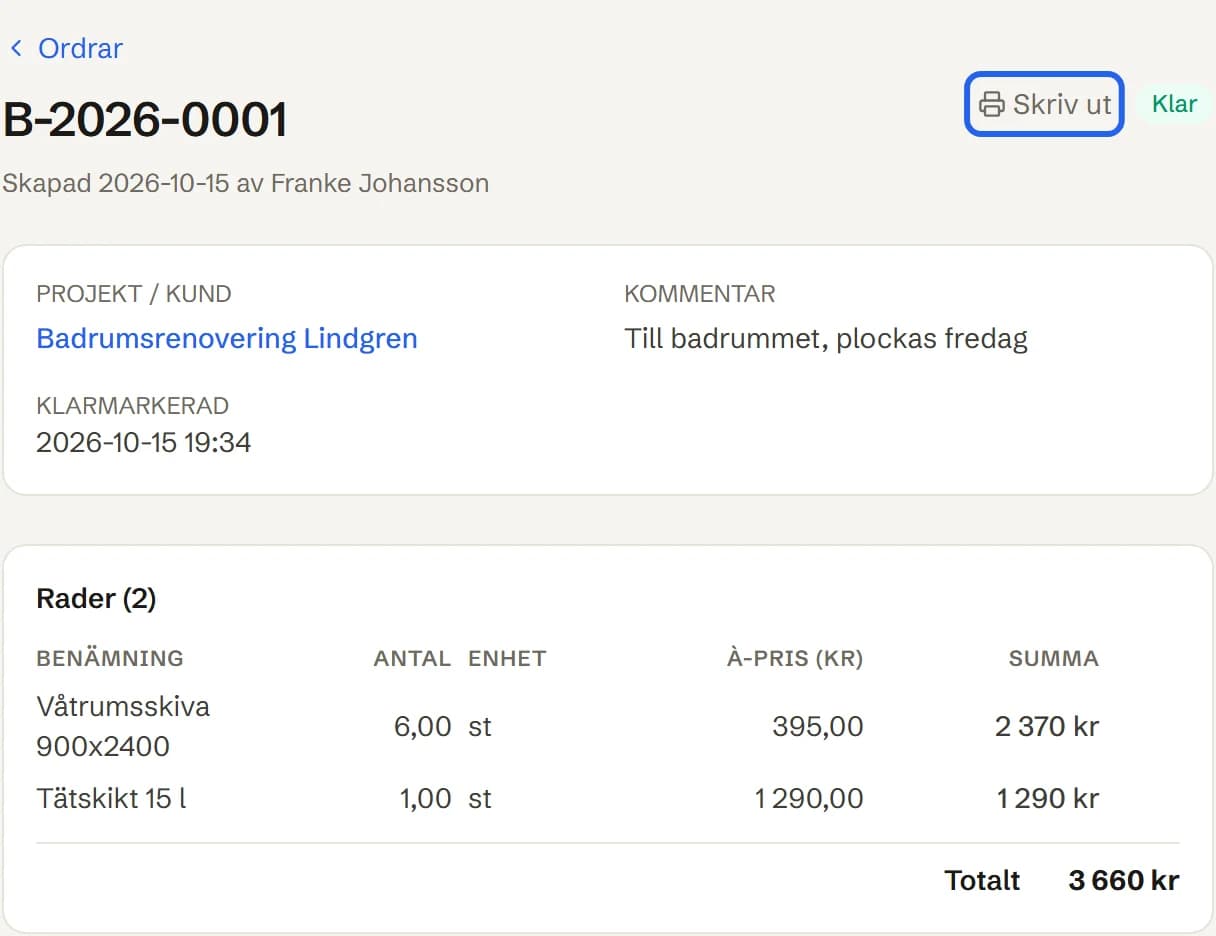This screenshot has height=936, width=1216.
Task: Click the À-PRIS (KR) column header
Action: [x=795, y=658]
